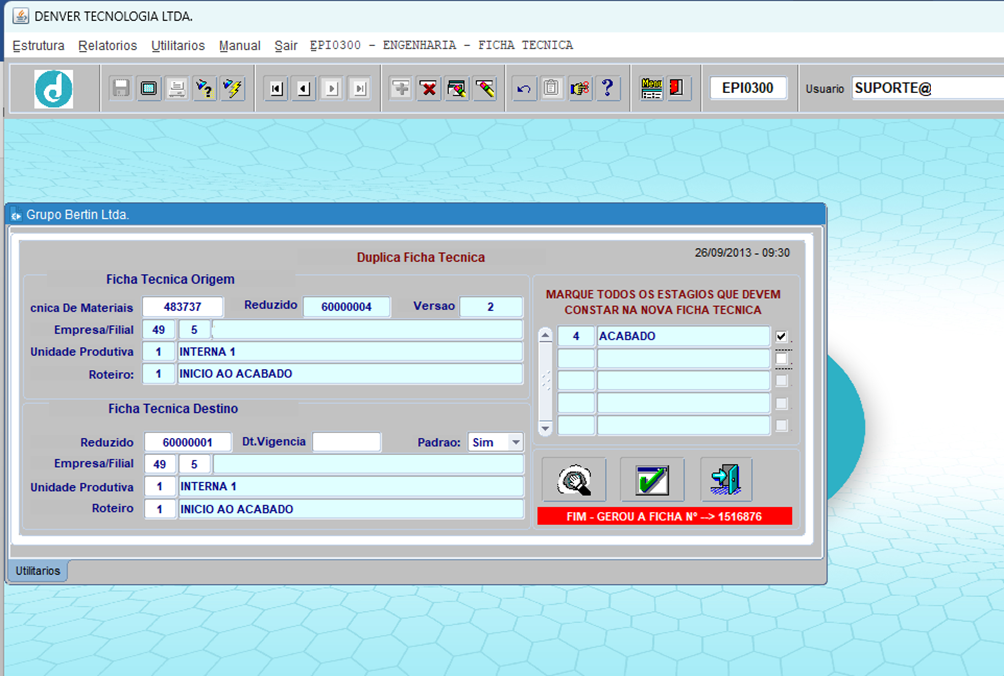Click stage list scroll up arrow
Image resolution: width=1004 pixels, height=676 pixels.
point(546,335)
